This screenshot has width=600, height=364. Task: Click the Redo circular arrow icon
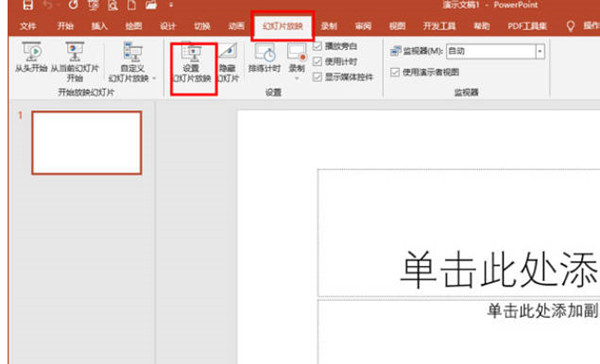[x=73, y=5]
